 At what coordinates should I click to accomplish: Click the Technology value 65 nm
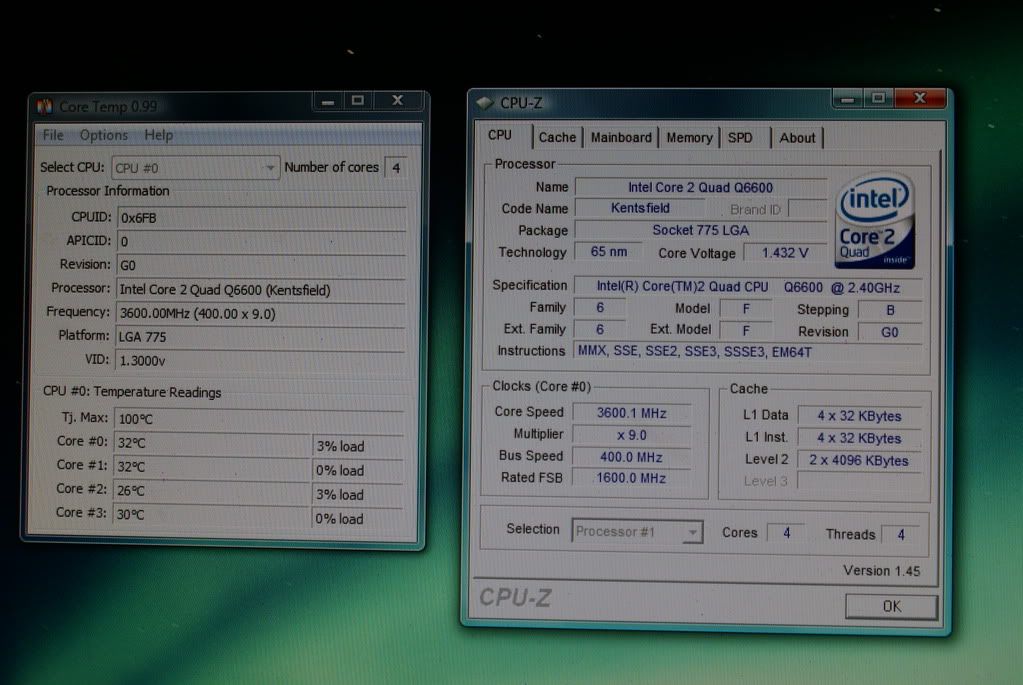(608, 252)
